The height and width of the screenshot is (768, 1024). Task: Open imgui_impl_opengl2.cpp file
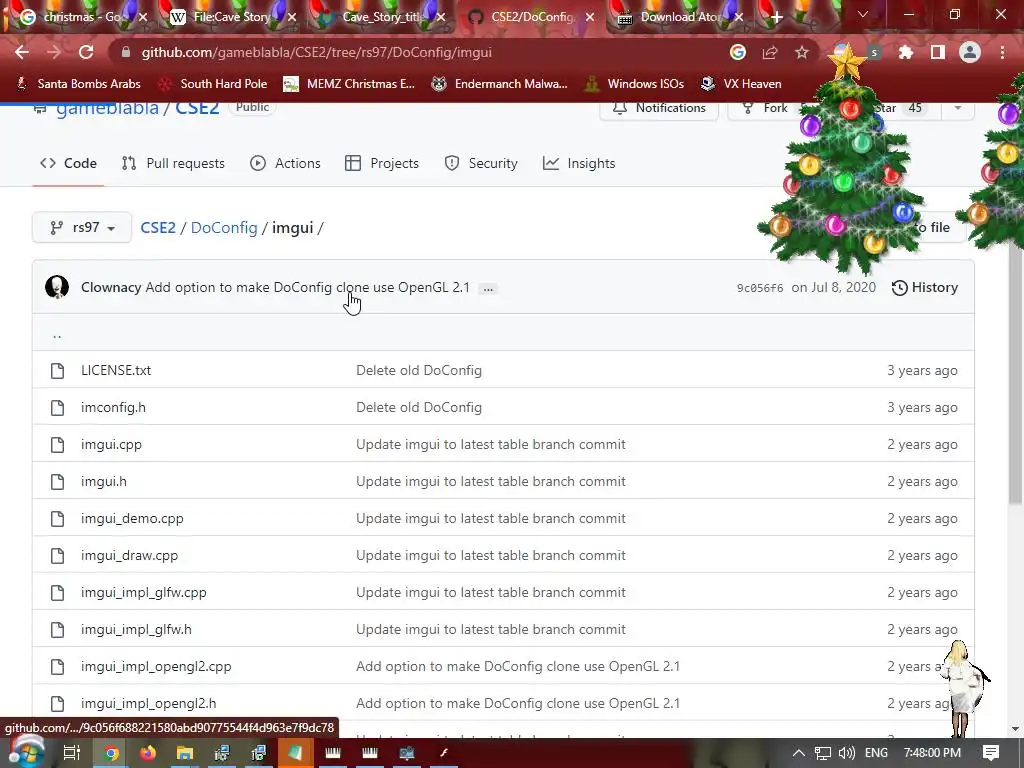click(156, 667)
